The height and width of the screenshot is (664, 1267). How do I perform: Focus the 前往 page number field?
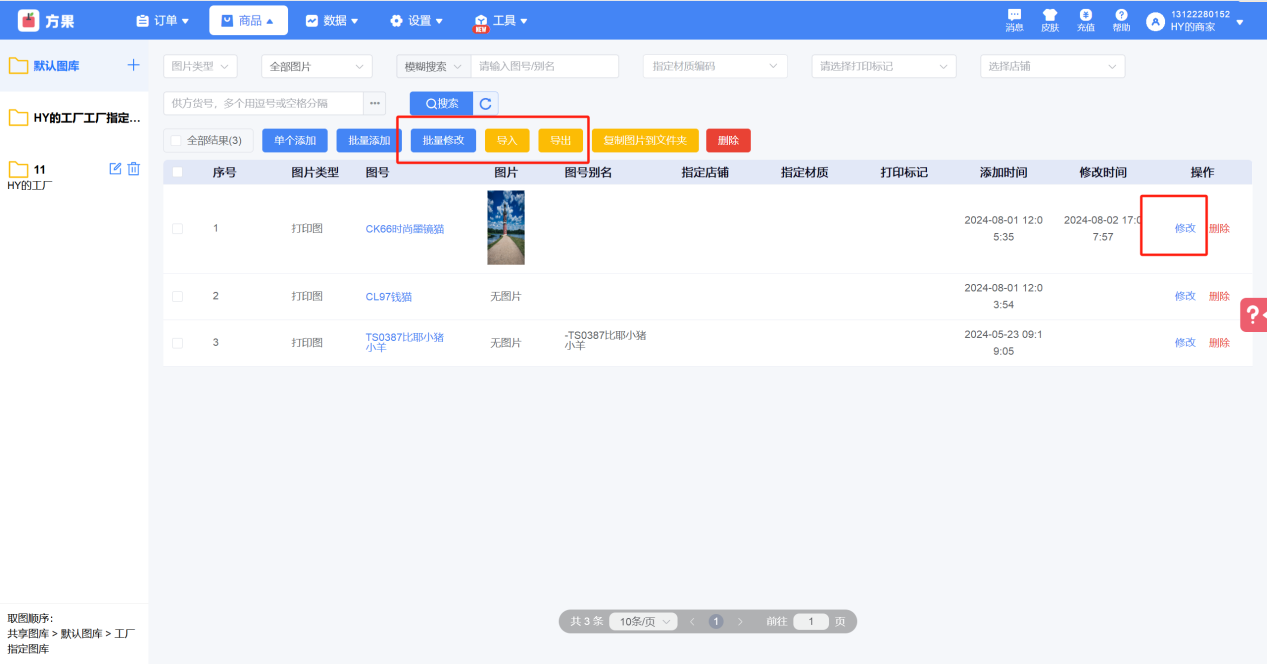click(811, 621)
